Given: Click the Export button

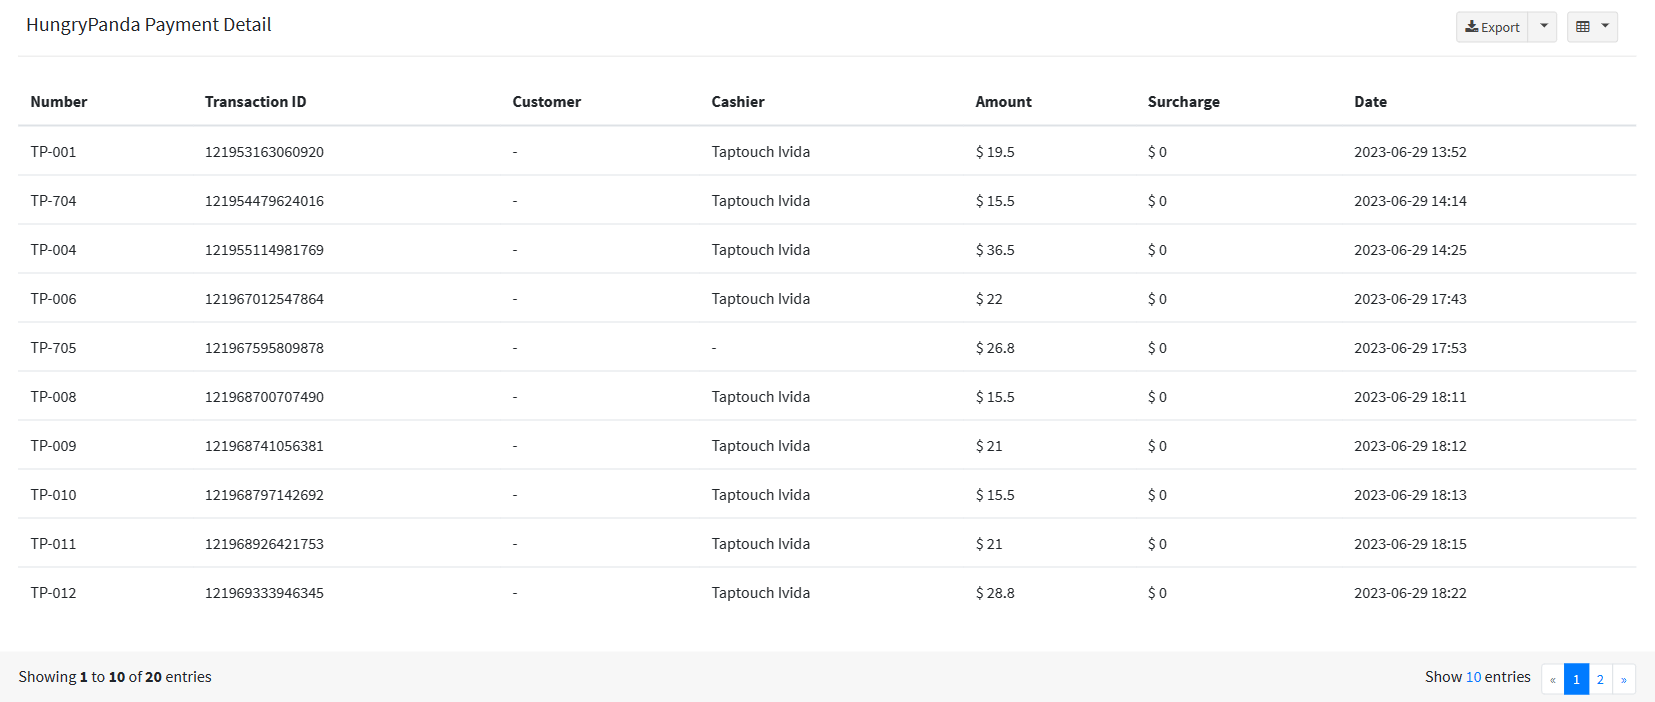Looking at the screenshot, I should 1492,27.
